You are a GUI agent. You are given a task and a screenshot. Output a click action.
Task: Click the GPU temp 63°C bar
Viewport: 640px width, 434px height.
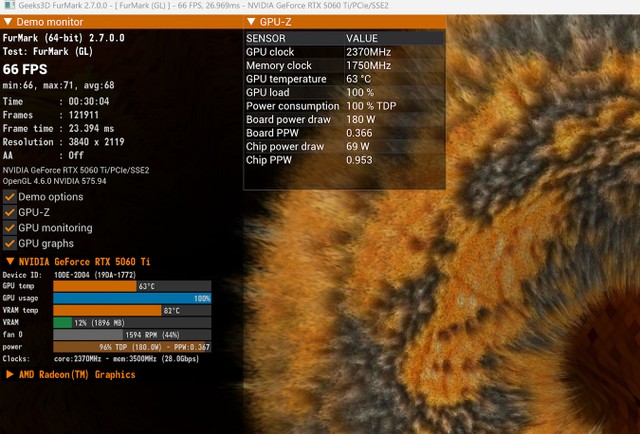click(x=132, y=286)
